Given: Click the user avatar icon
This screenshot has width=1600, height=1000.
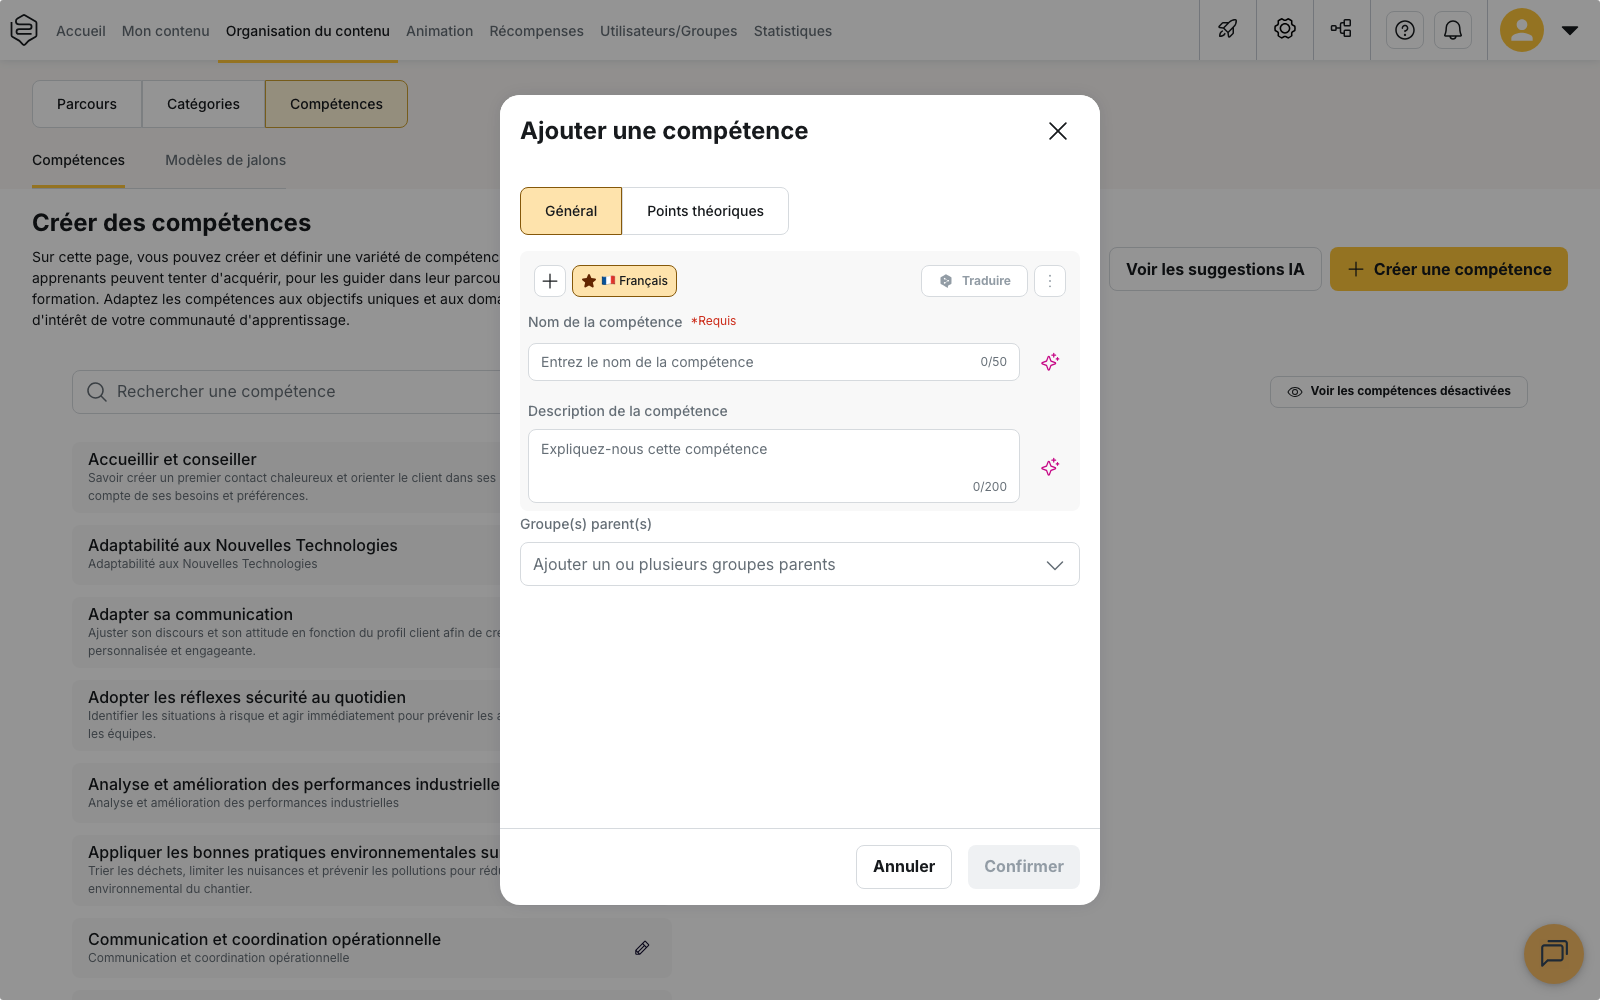Looking at the screenshot, I should pos(1522,30).
